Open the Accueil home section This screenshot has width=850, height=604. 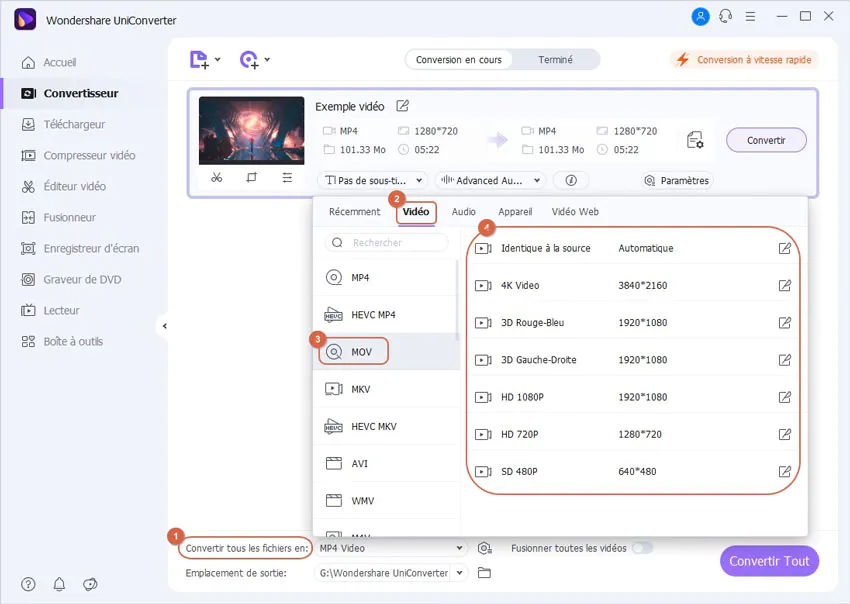tap(49, 62)
